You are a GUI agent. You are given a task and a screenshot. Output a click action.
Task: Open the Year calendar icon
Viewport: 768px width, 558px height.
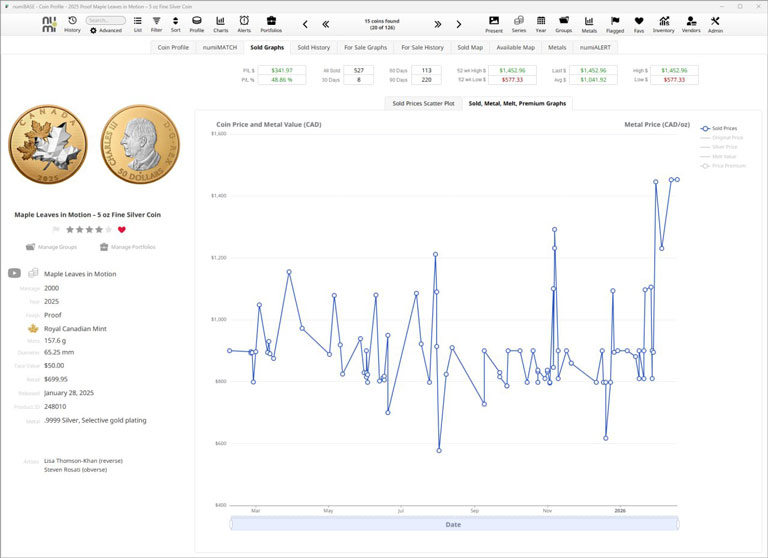point(541,24)
